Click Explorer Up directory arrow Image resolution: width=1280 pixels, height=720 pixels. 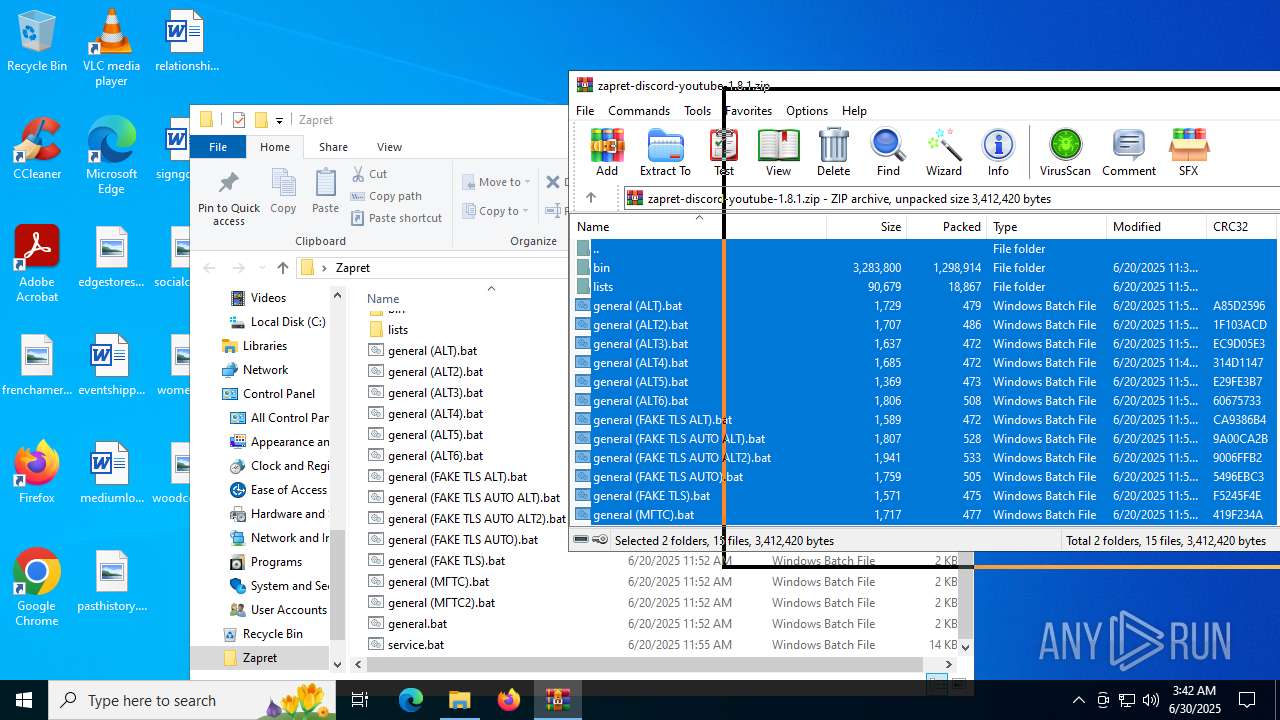click(283, 267)
